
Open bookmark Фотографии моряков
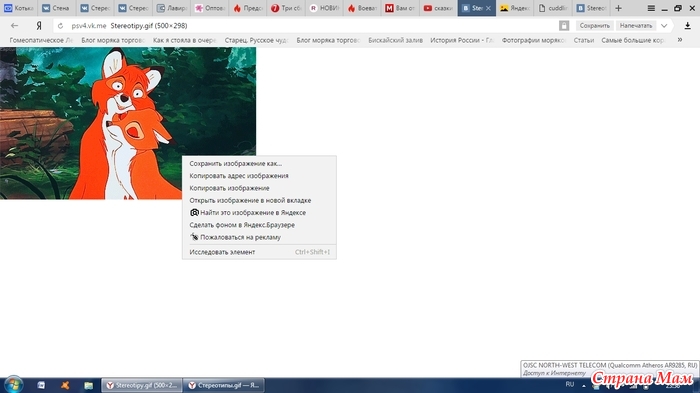(x=533, y=40)
